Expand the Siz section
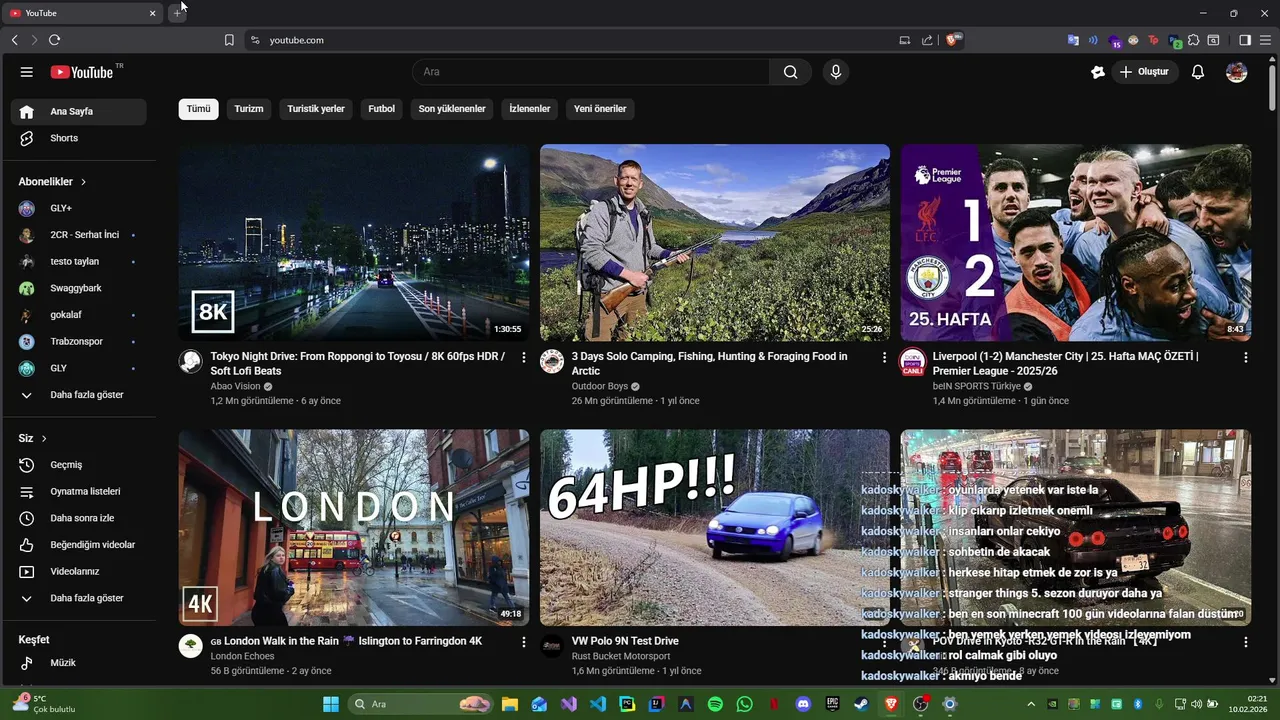Screen dimensions: 1280x720 [x=33, y=438]
